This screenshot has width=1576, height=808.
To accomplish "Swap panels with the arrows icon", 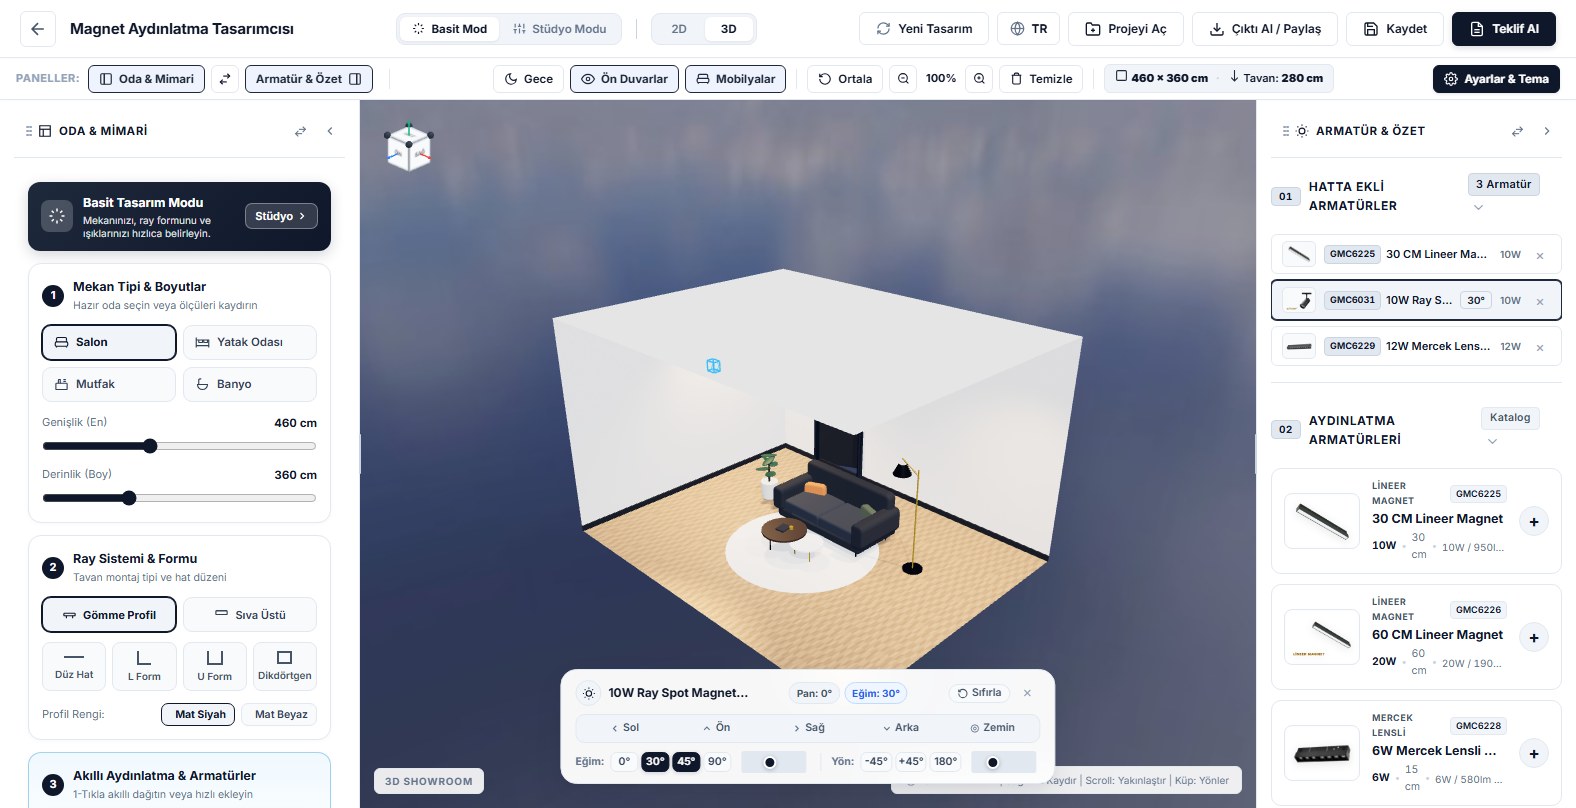I will click(x=225, y=79).
